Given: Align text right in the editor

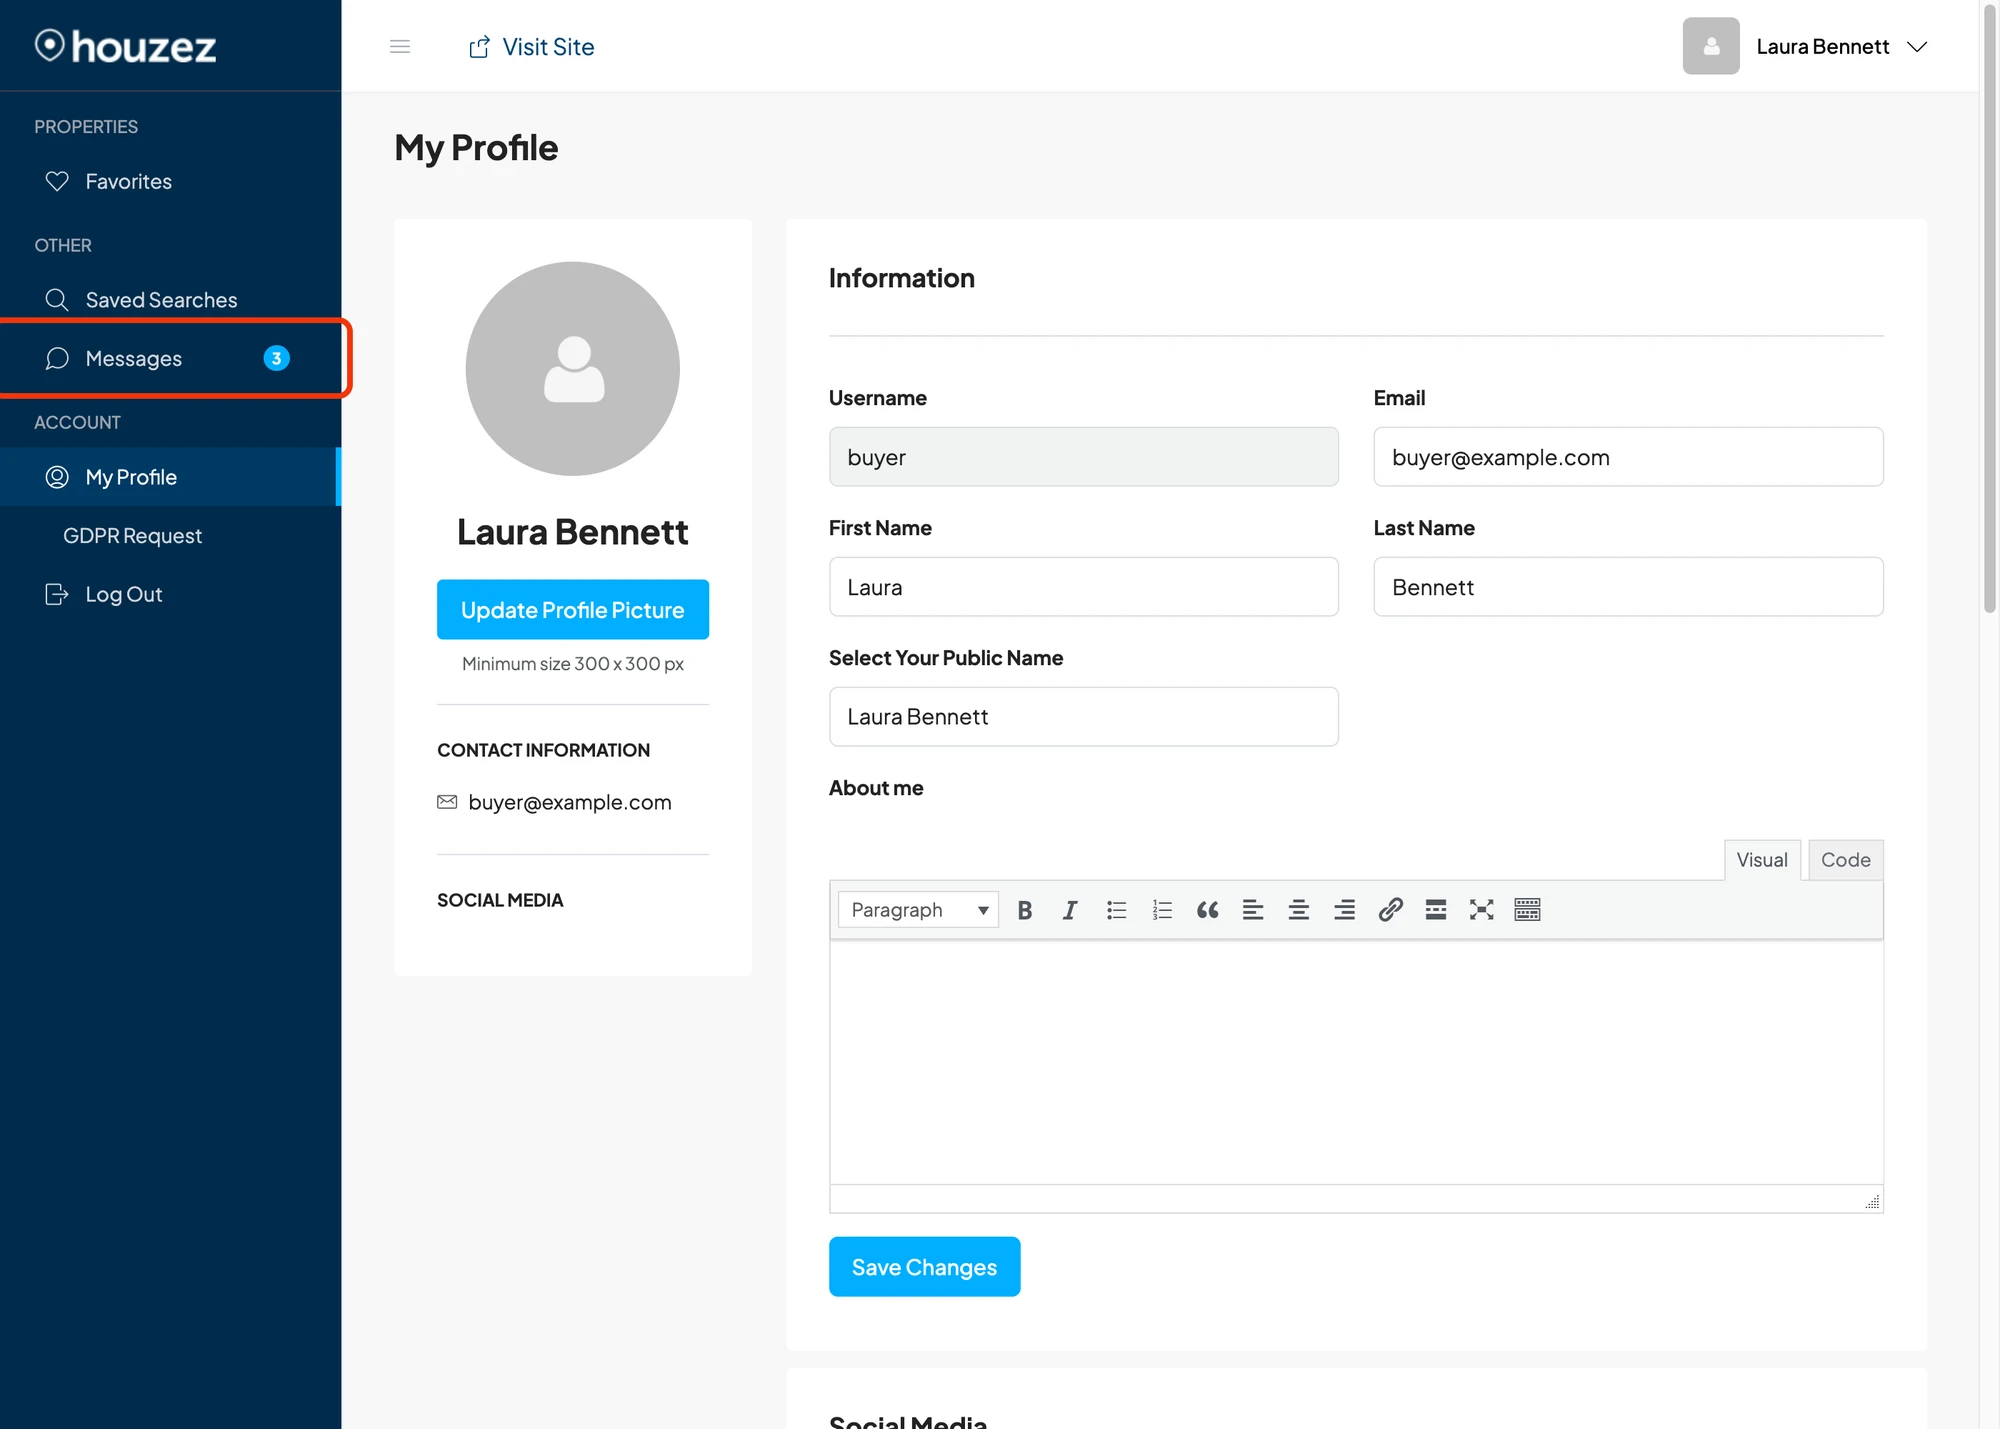Looking at the screenshot, I should 1345,910.
